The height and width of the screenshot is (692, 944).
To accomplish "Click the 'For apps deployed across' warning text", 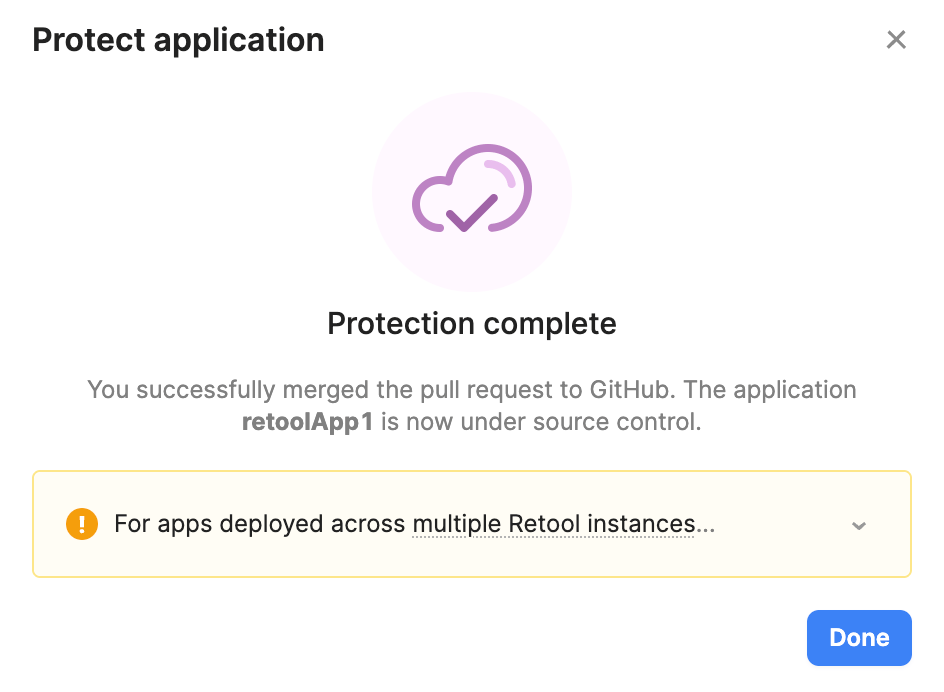I will coord(259,524).
